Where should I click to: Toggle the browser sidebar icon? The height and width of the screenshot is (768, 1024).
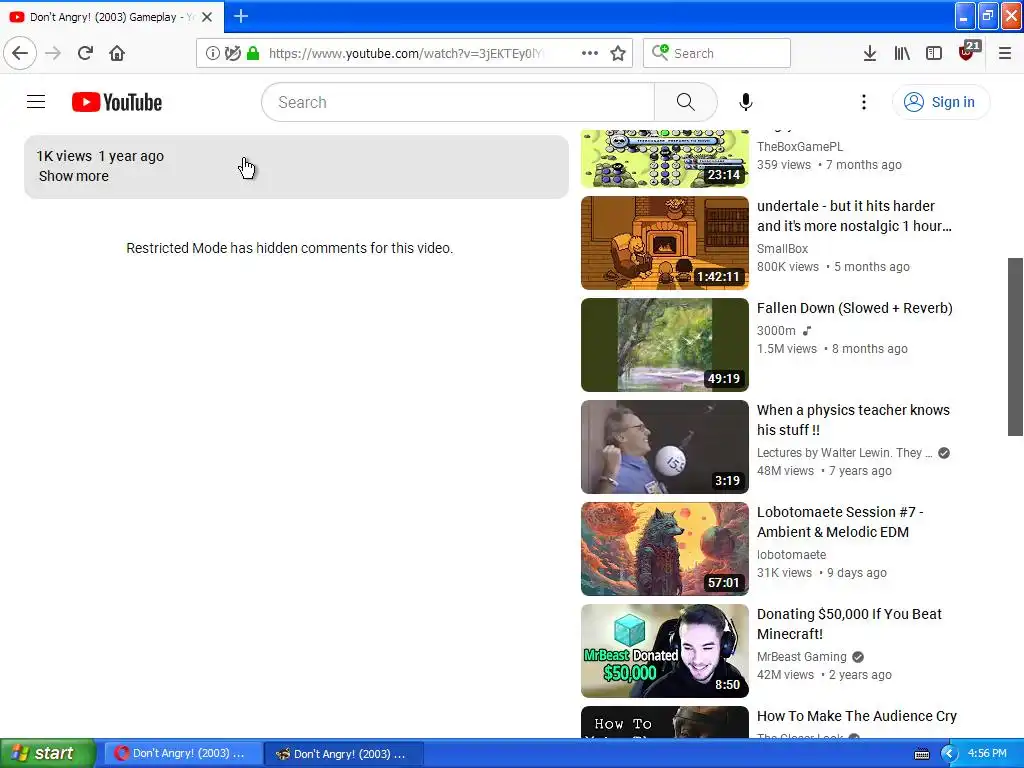tap(934, 53)
